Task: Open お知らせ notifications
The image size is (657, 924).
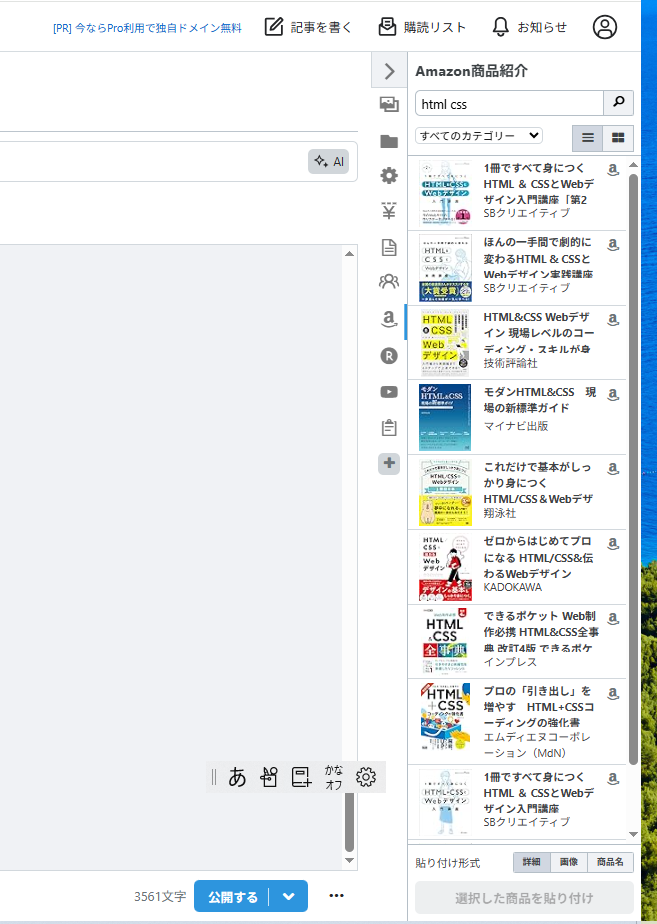Action: 529,27
